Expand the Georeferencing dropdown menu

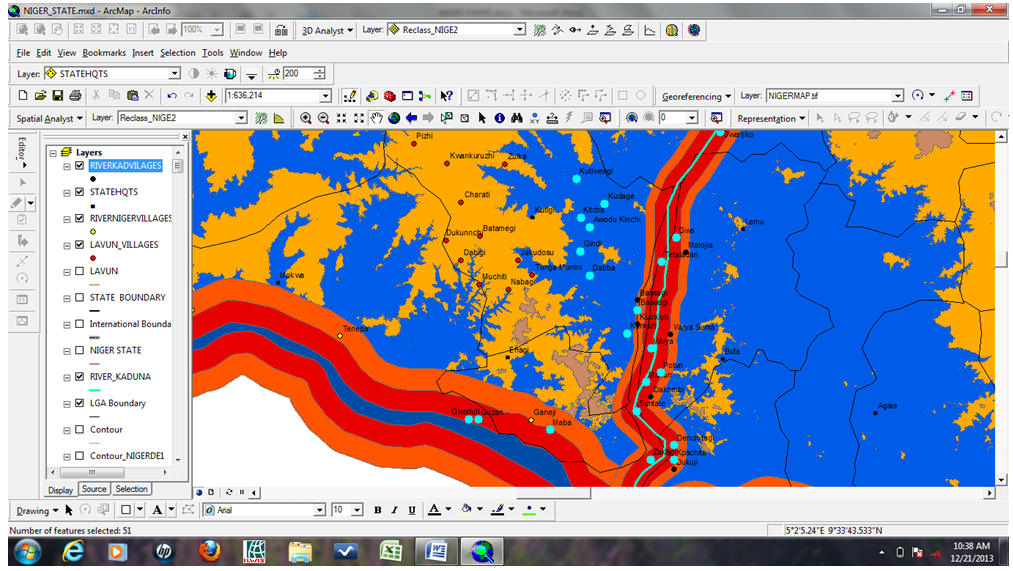(x=696, y=96)
